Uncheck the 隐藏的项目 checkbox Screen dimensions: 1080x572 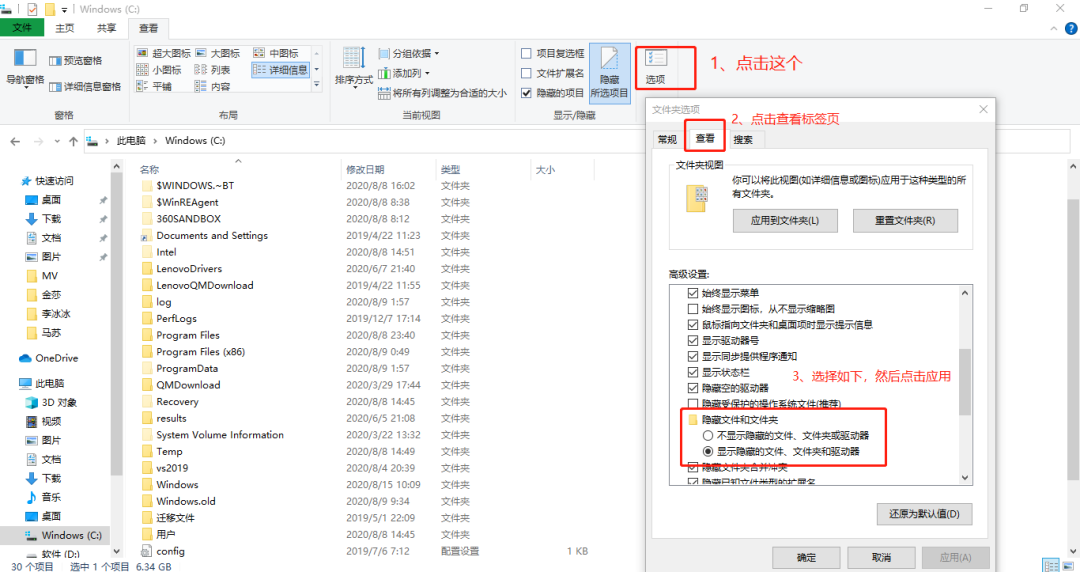pyautogui.click(x=527, y=93)
